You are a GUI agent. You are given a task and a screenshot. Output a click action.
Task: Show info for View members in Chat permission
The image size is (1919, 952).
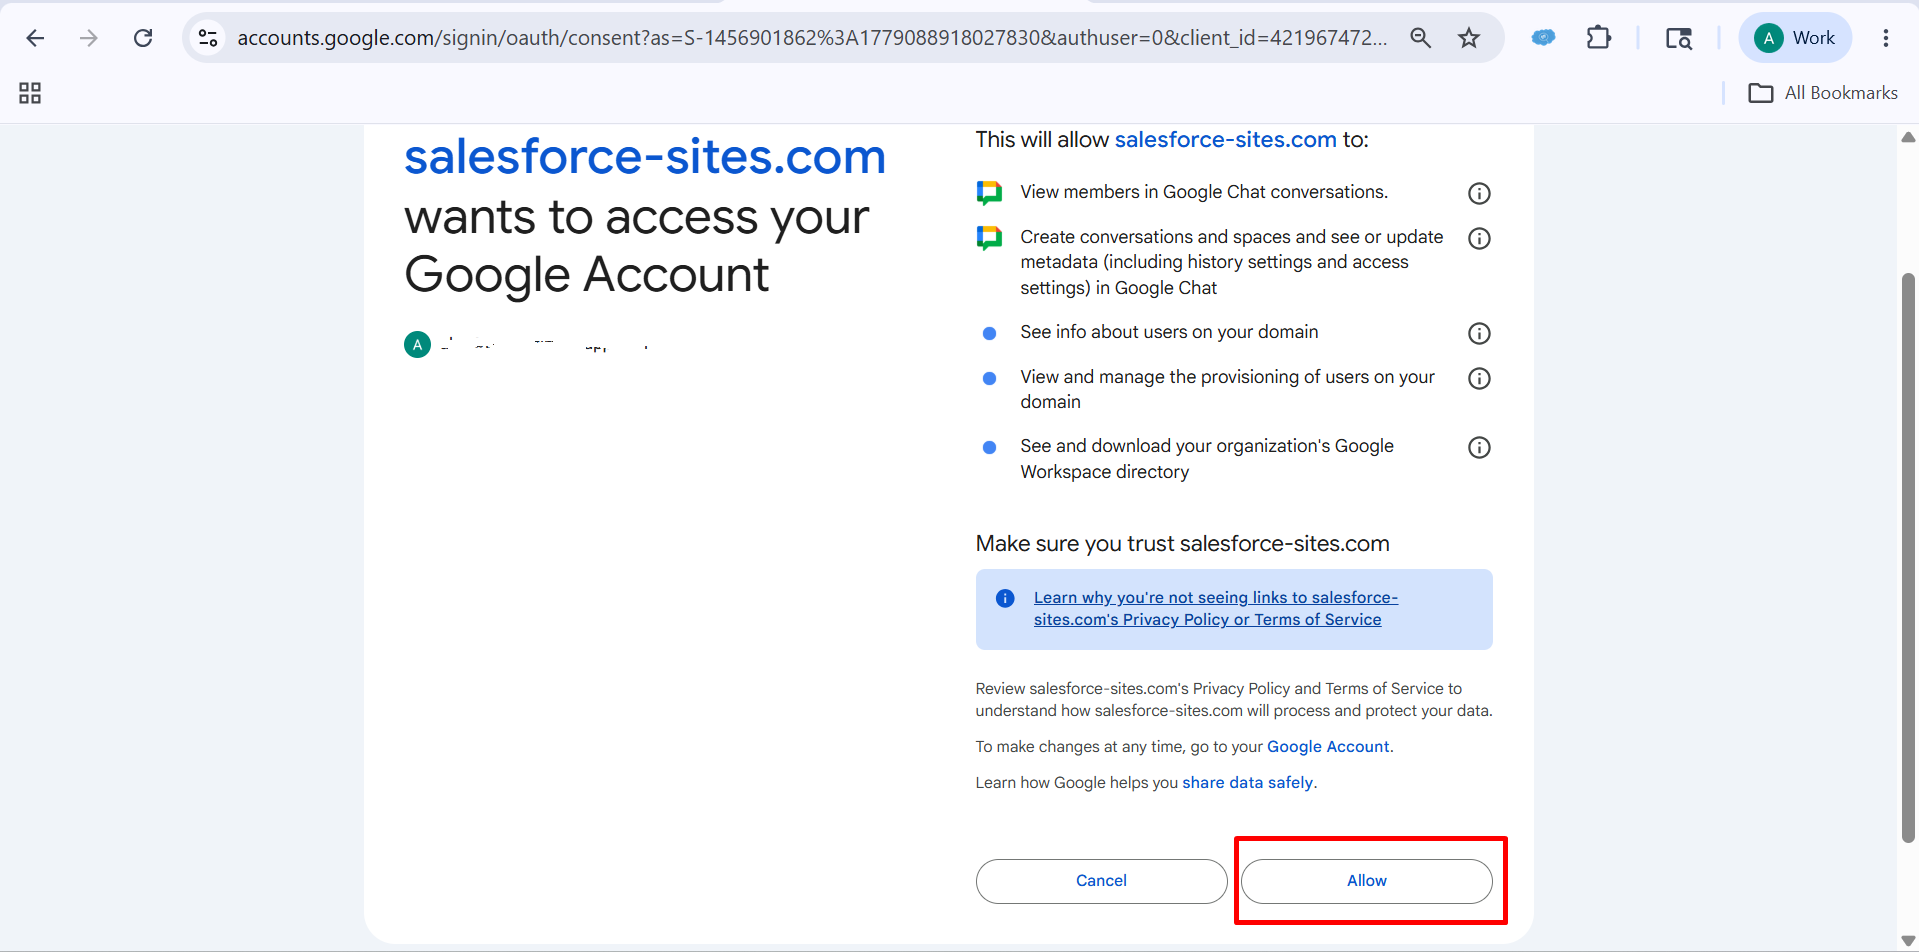click(1479, 193)
